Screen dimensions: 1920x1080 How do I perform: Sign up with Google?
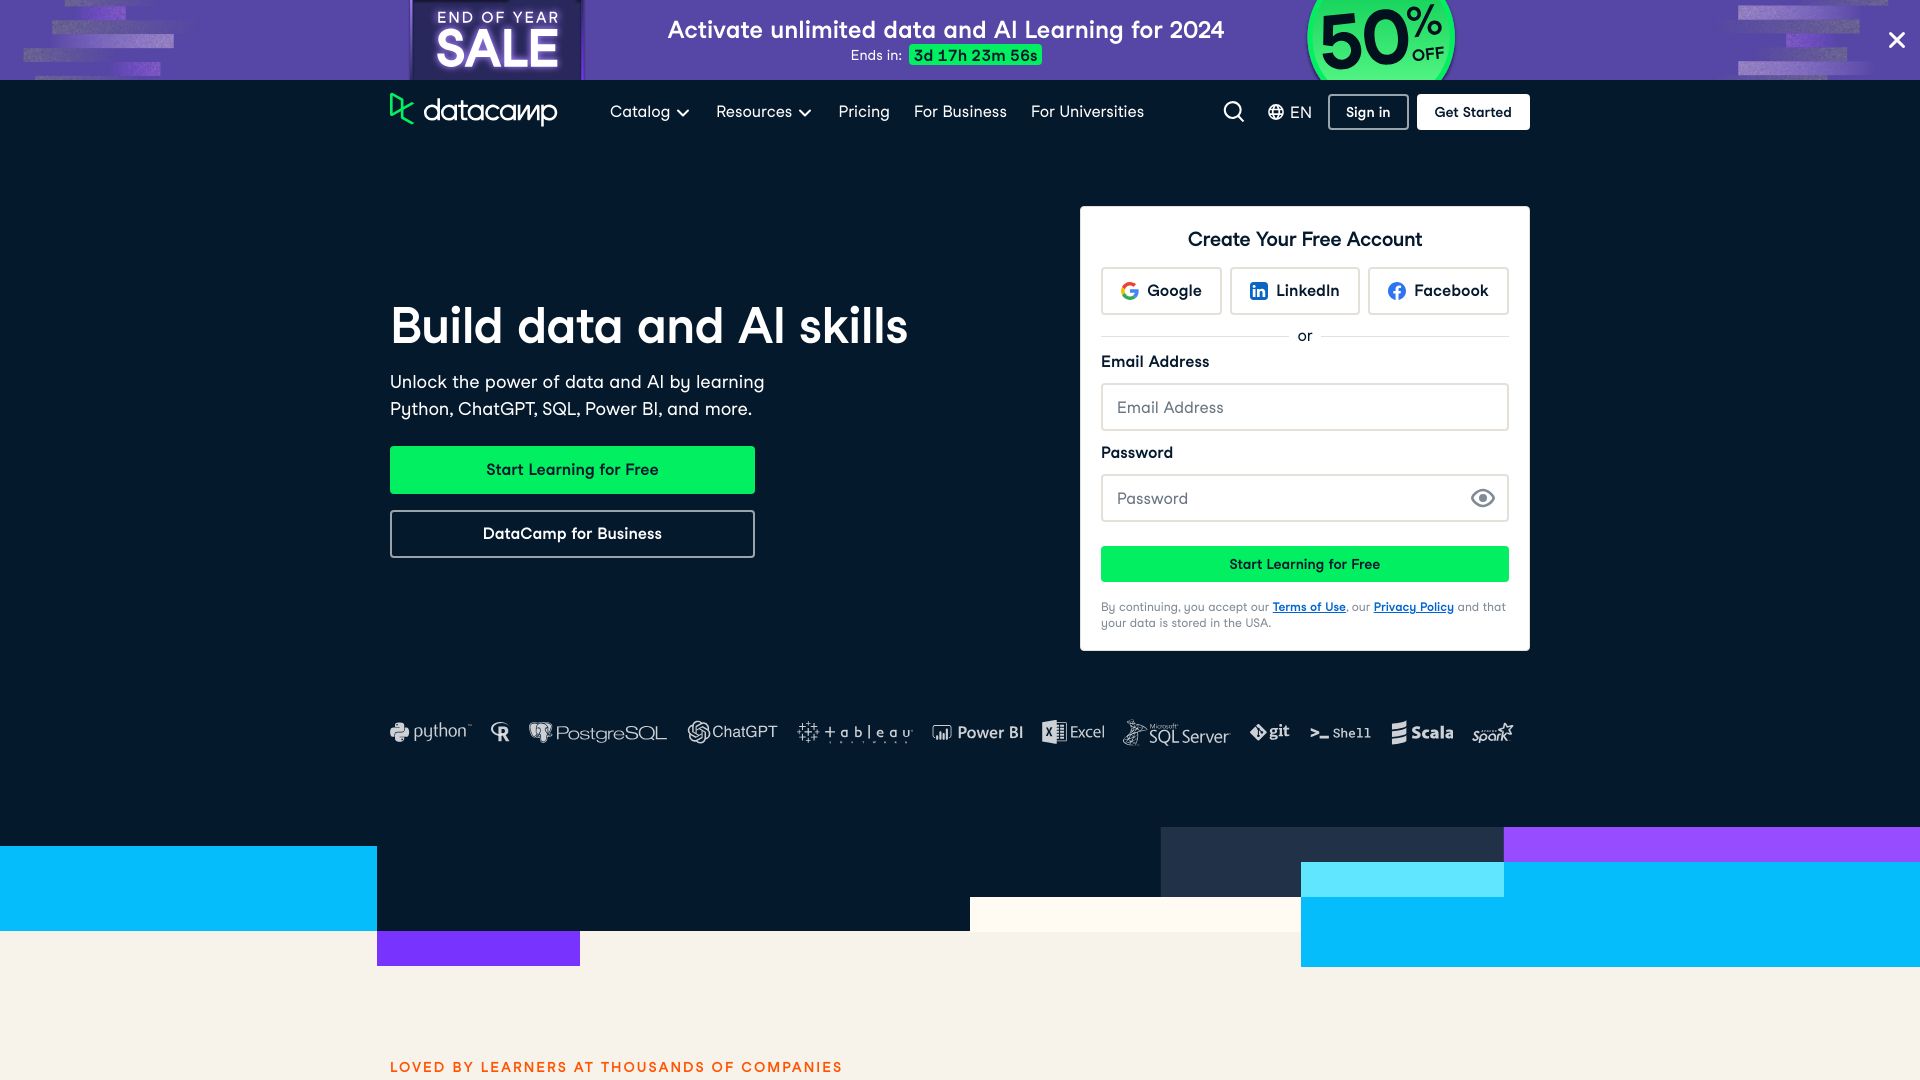[x=1160, y=291]
